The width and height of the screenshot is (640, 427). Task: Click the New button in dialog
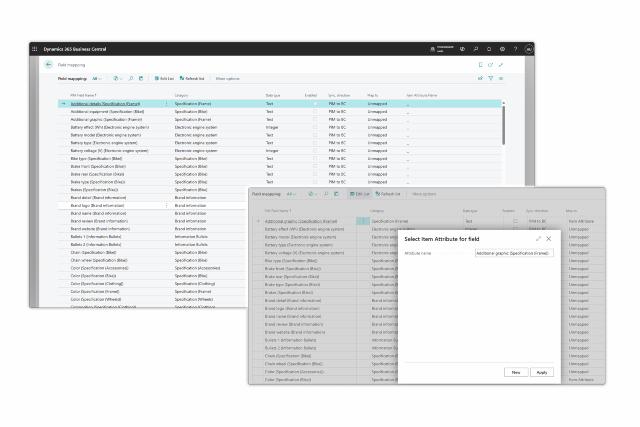516,372
